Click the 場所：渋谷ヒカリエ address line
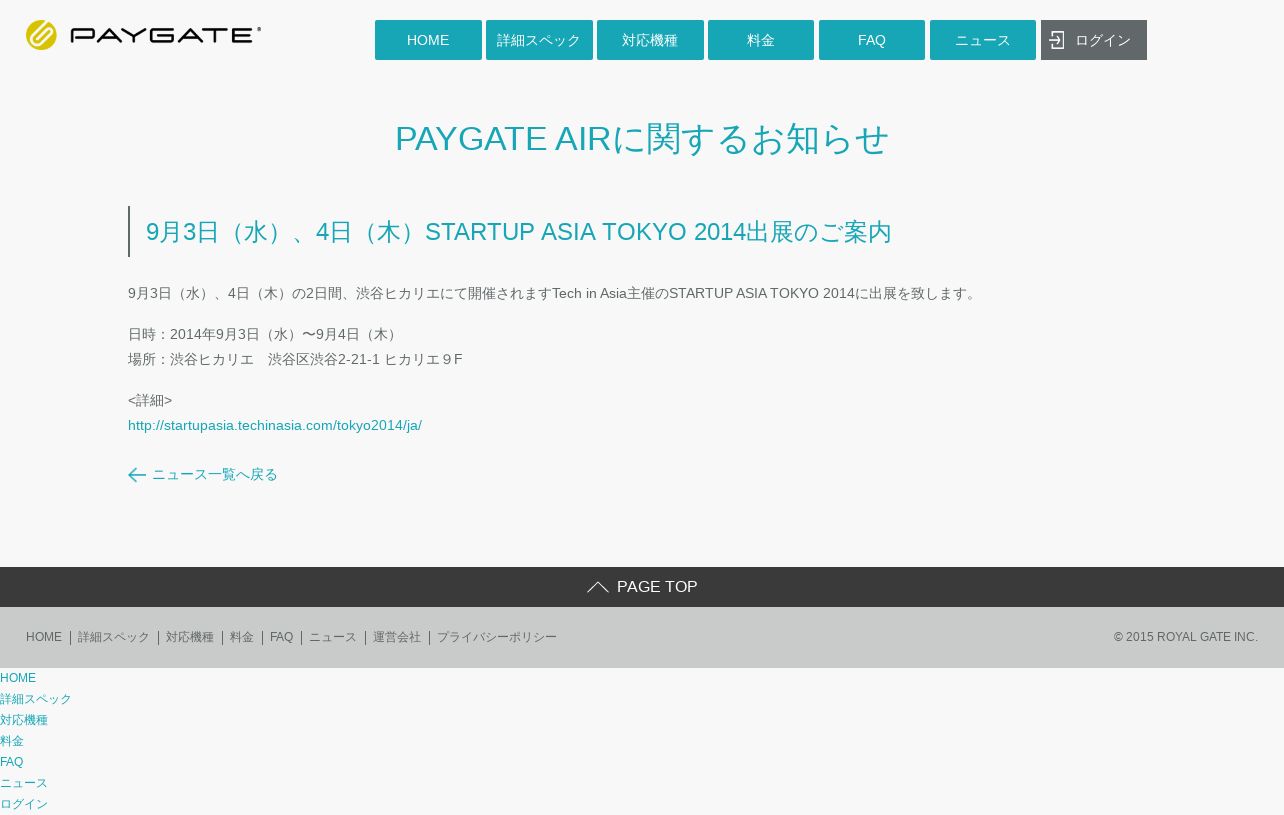Image resolution: width=1284 pixels, height=815 pixels. (x=295, y=359)
